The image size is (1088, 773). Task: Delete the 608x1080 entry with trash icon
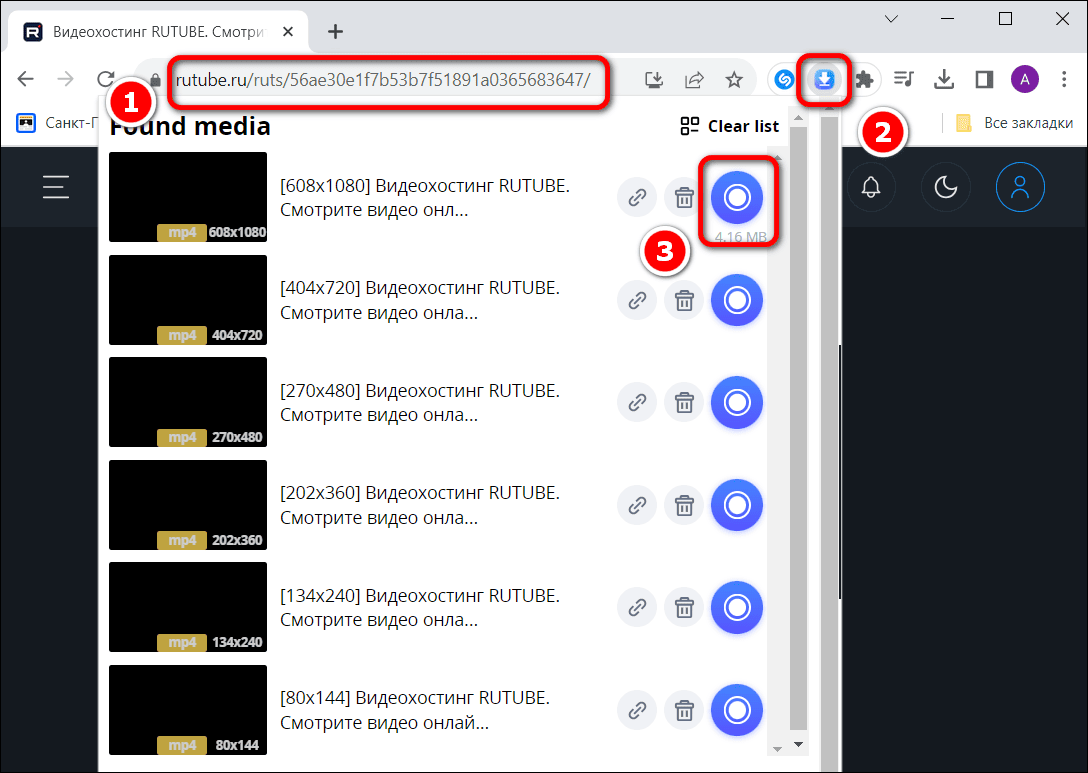pos(684,197)
